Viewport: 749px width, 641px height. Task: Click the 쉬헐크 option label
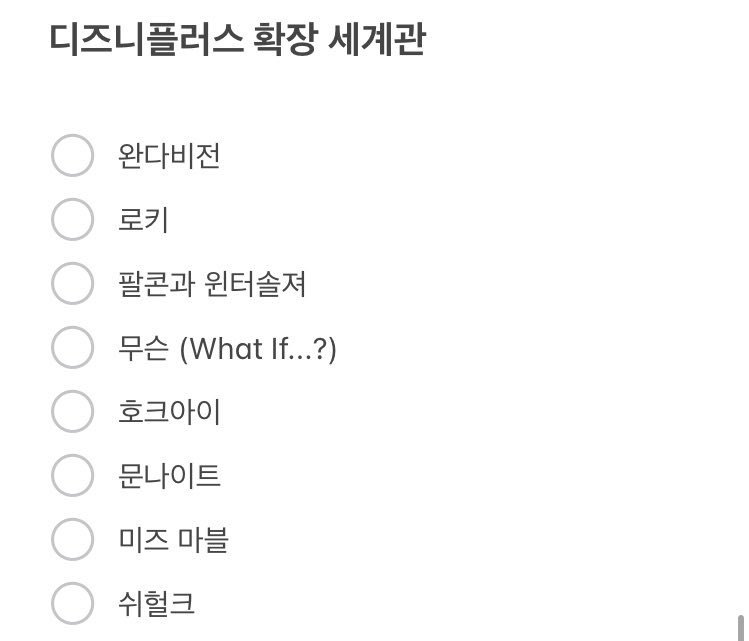click(x=156, y=604)
